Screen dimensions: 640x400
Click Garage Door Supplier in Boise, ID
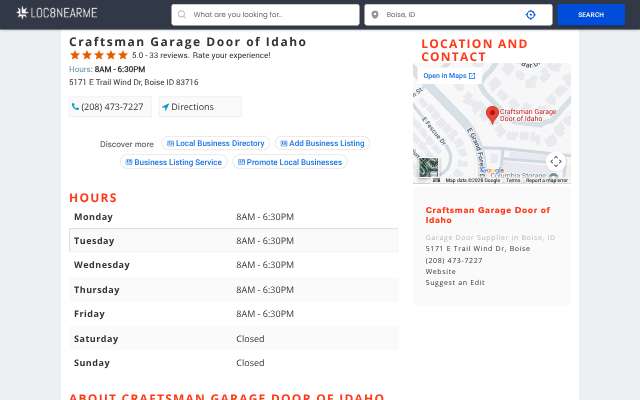490,238
